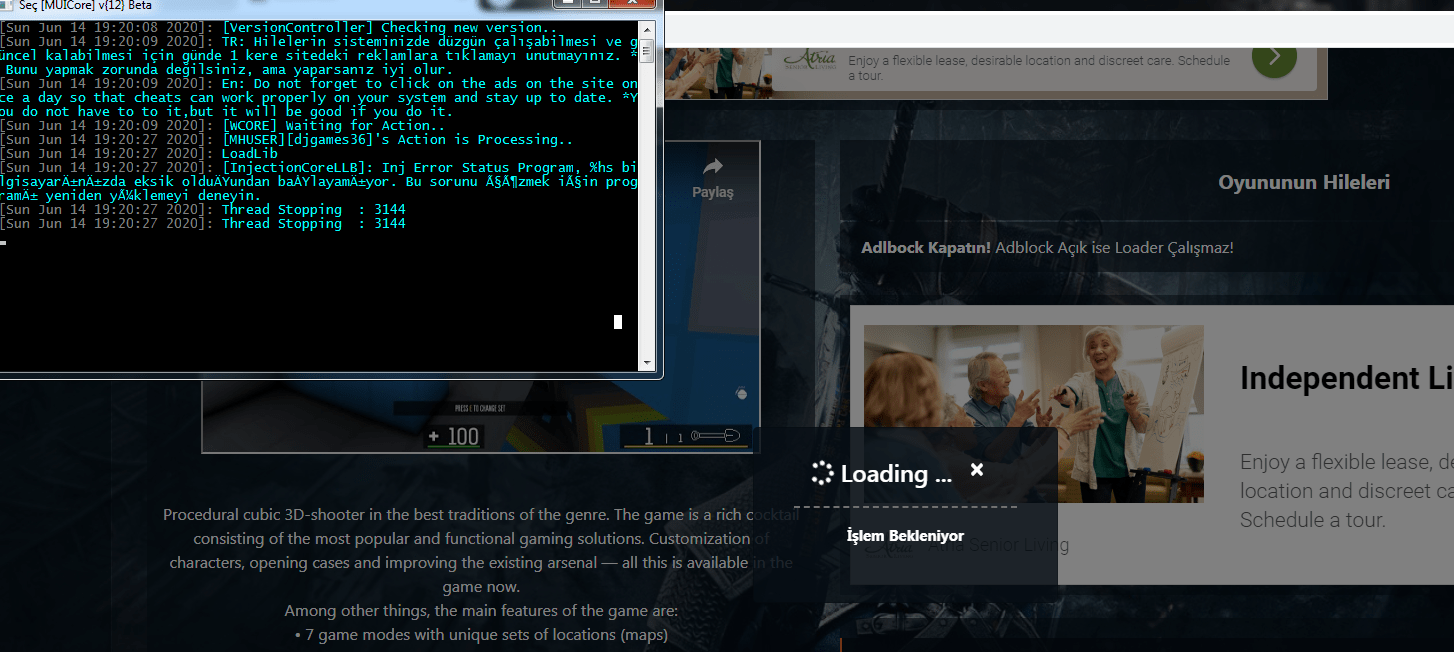The height and width of the screenshot is (652, 1454).
Task: Click the 'Loading ...' label
Action: [x=897, y=474]
